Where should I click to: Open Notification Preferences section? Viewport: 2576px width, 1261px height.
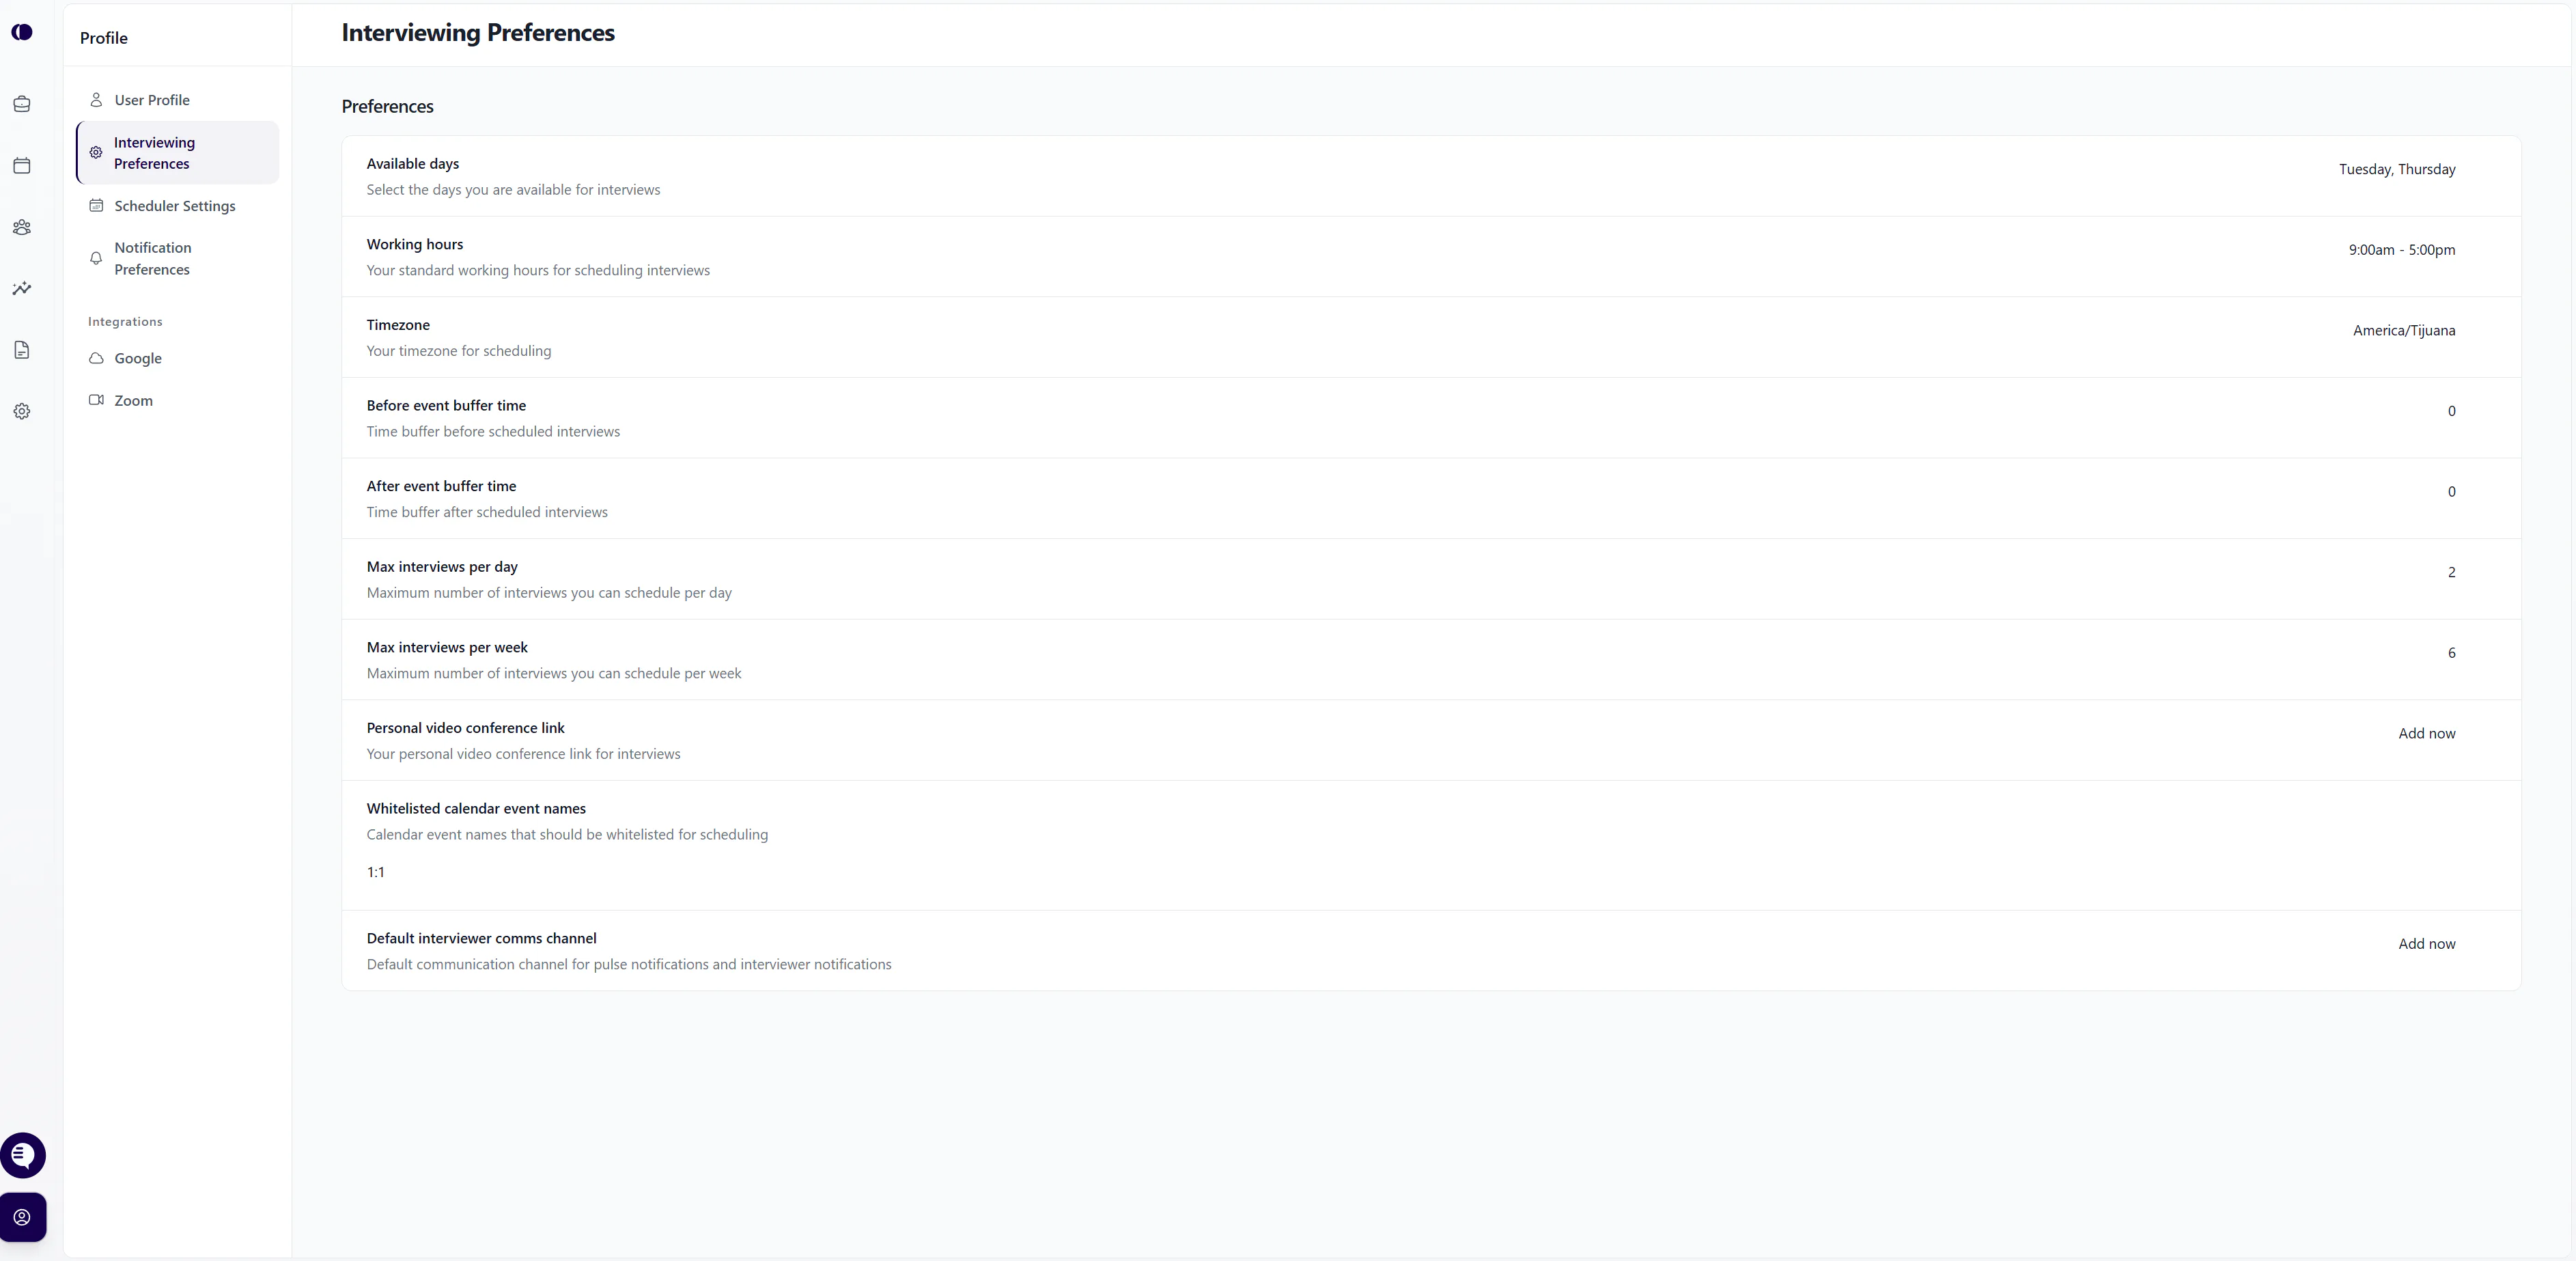(x=178, y=259)
